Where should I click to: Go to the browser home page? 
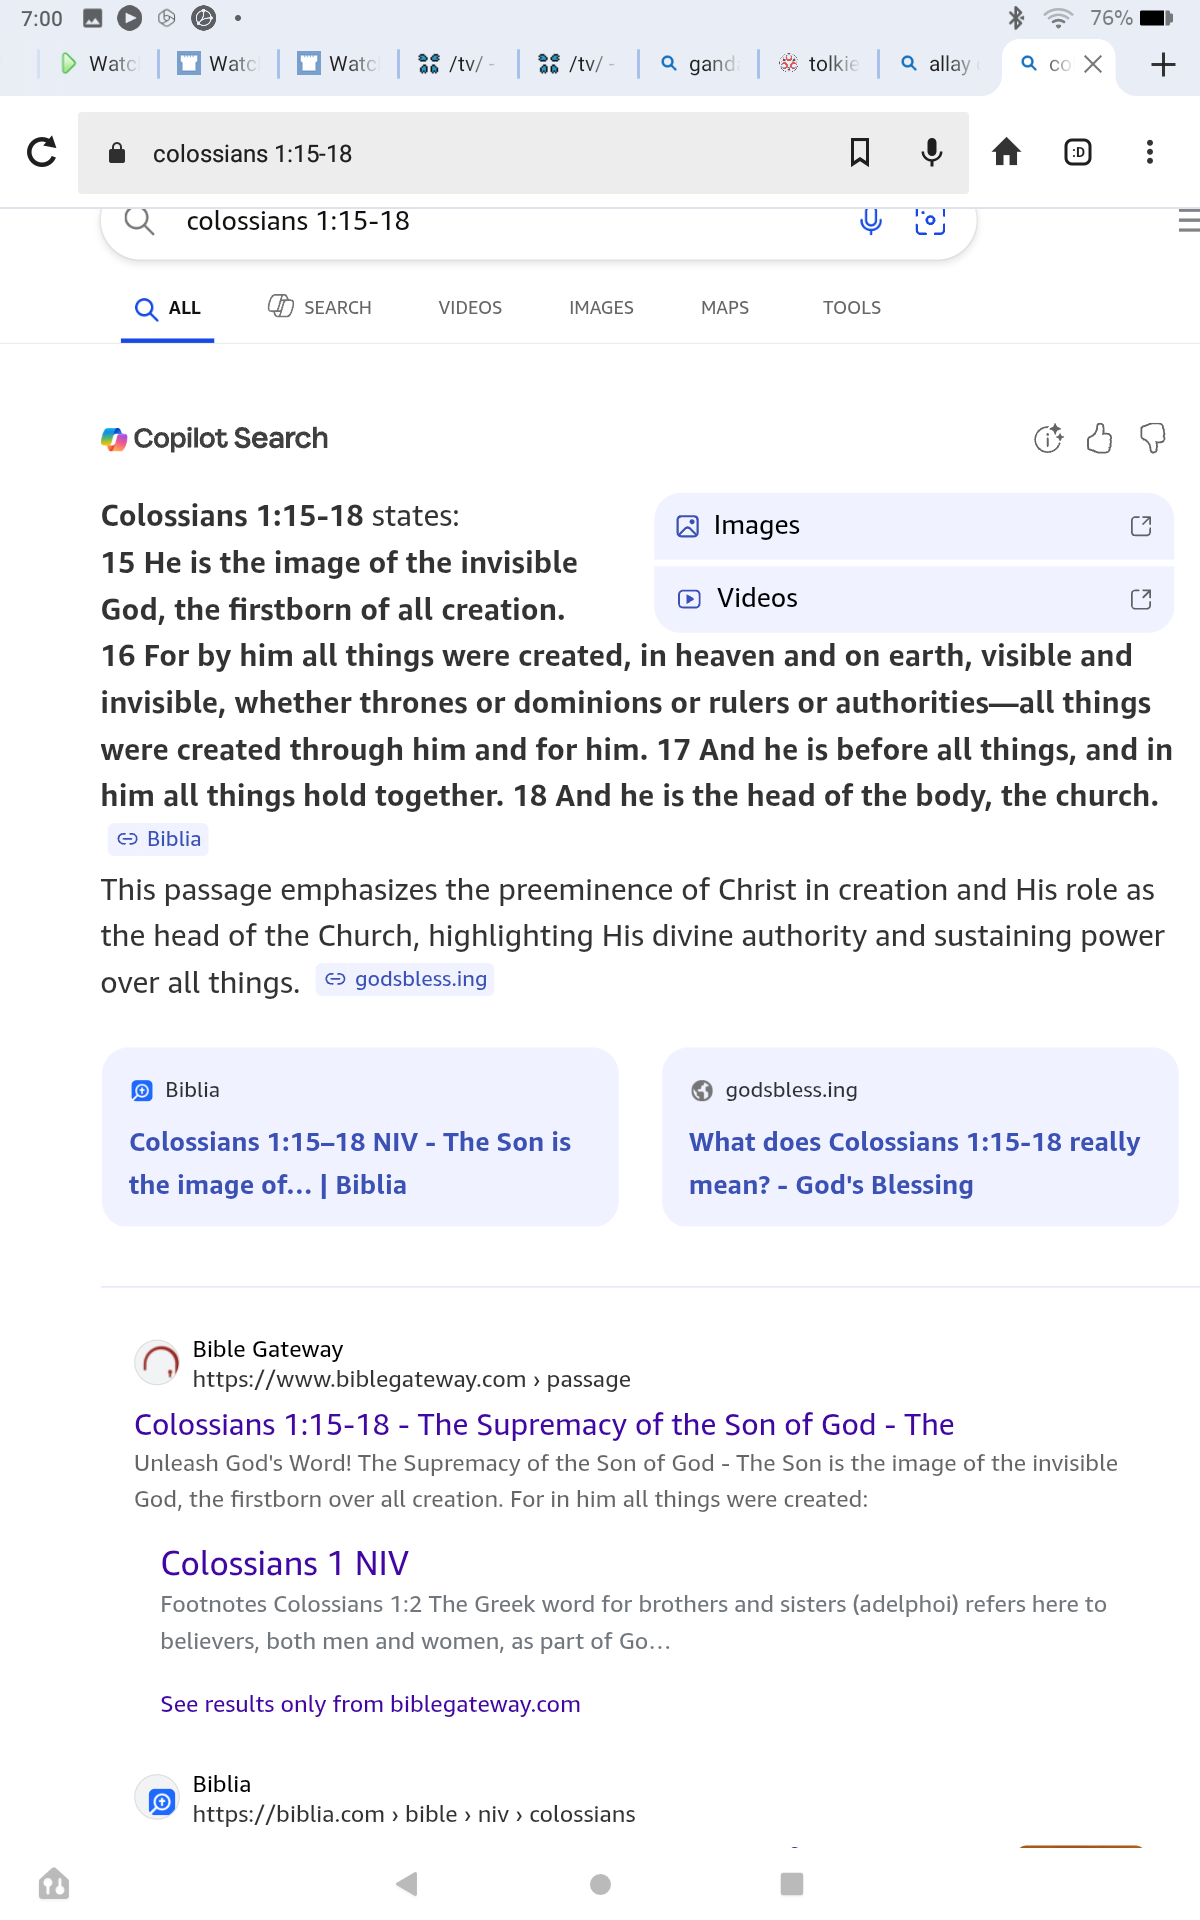pos(1006,153)
